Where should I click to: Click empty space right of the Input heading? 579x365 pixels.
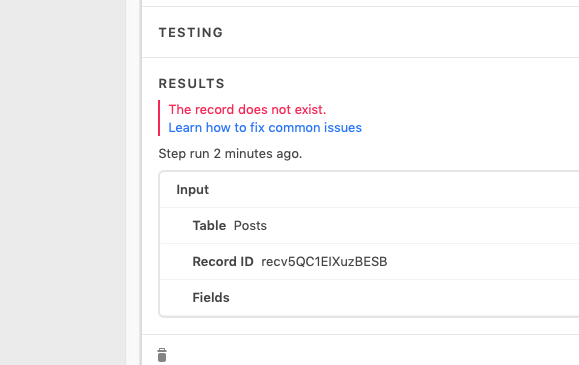pos(393,190)
